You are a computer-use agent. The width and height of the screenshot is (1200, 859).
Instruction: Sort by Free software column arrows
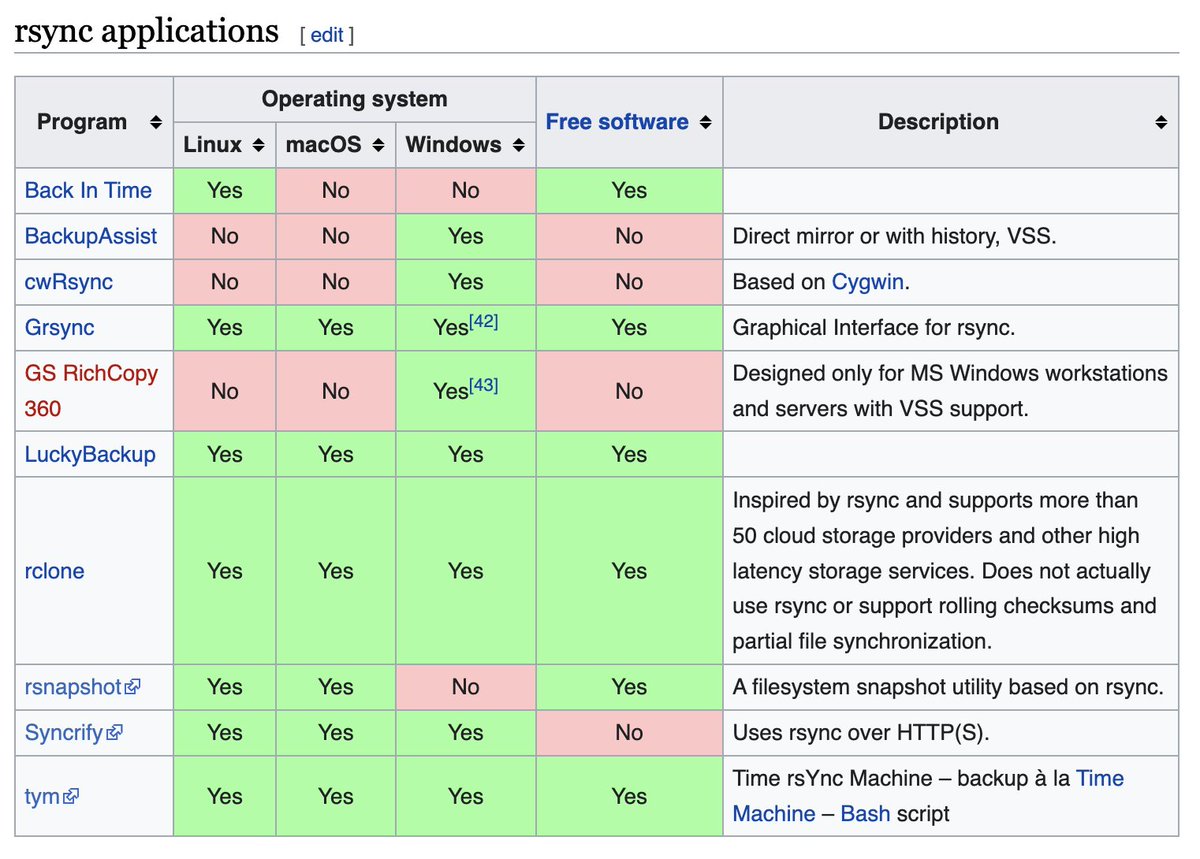pos(705,122)
